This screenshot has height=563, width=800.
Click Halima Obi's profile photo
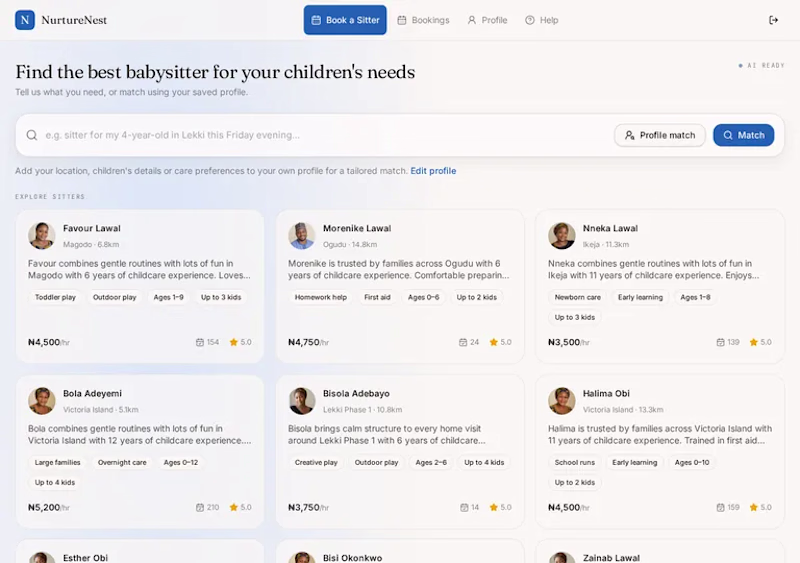562,401
